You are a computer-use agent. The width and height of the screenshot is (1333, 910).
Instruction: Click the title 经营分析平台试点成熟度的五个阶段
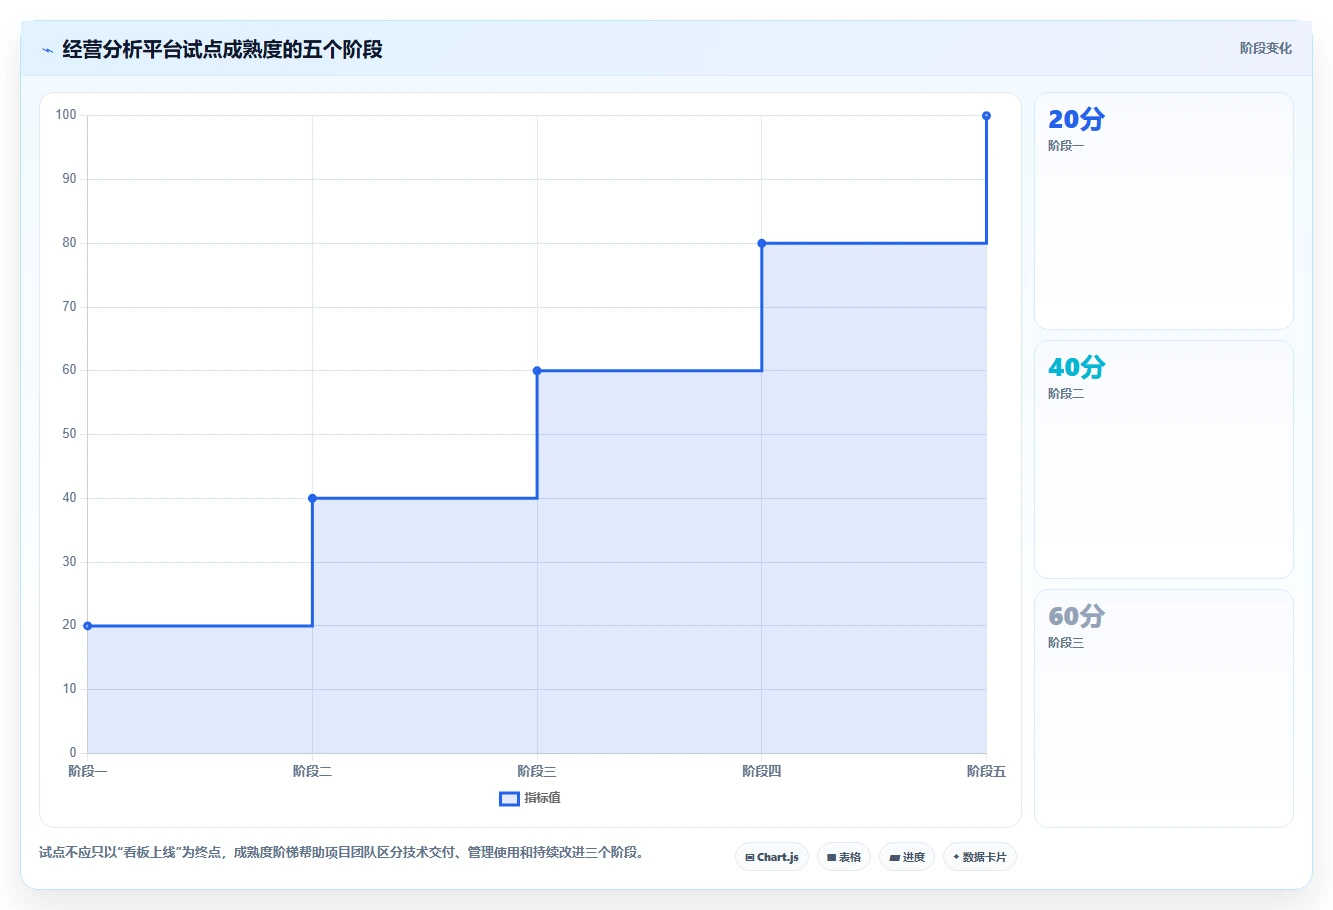(222, 49)
